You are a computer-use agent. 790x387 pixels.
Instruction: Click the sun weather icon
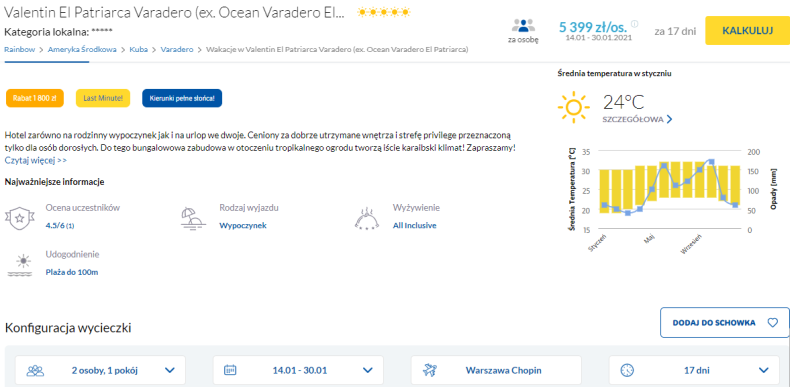click(573, 107)
